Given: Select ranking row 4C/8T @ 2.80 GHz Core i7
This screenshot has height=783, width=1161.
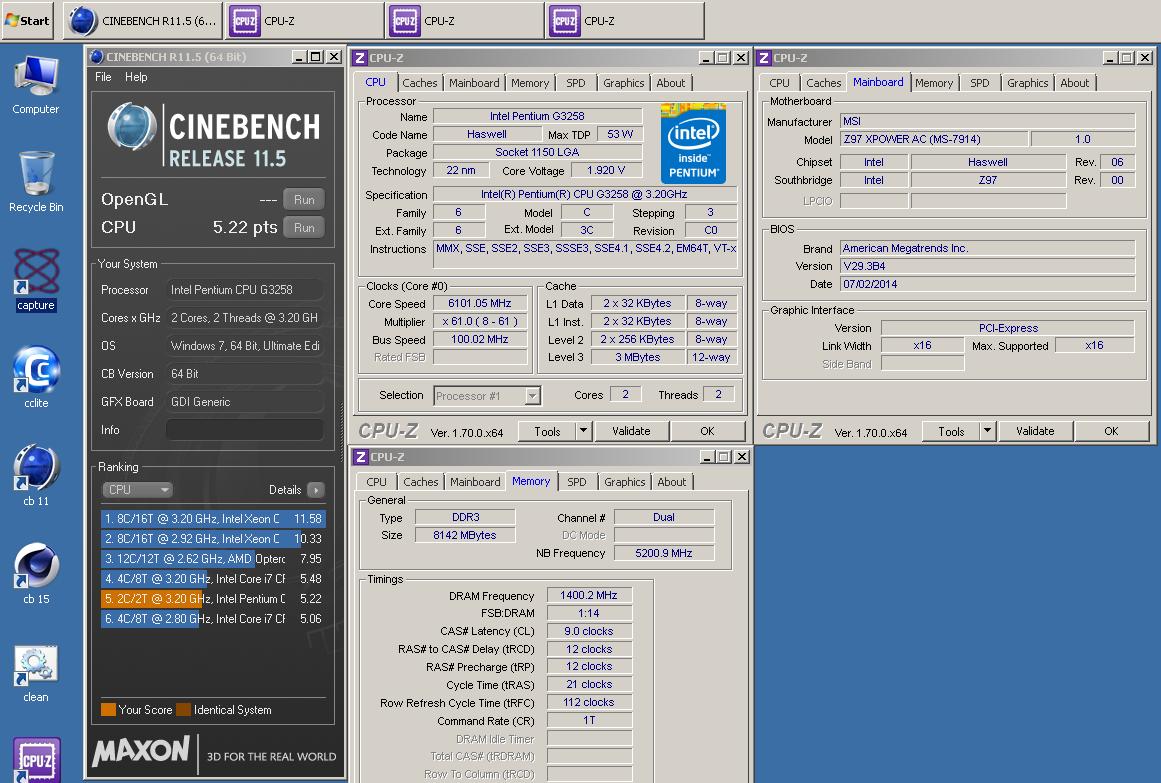Looking at the screenshot, I should [213, 619].
